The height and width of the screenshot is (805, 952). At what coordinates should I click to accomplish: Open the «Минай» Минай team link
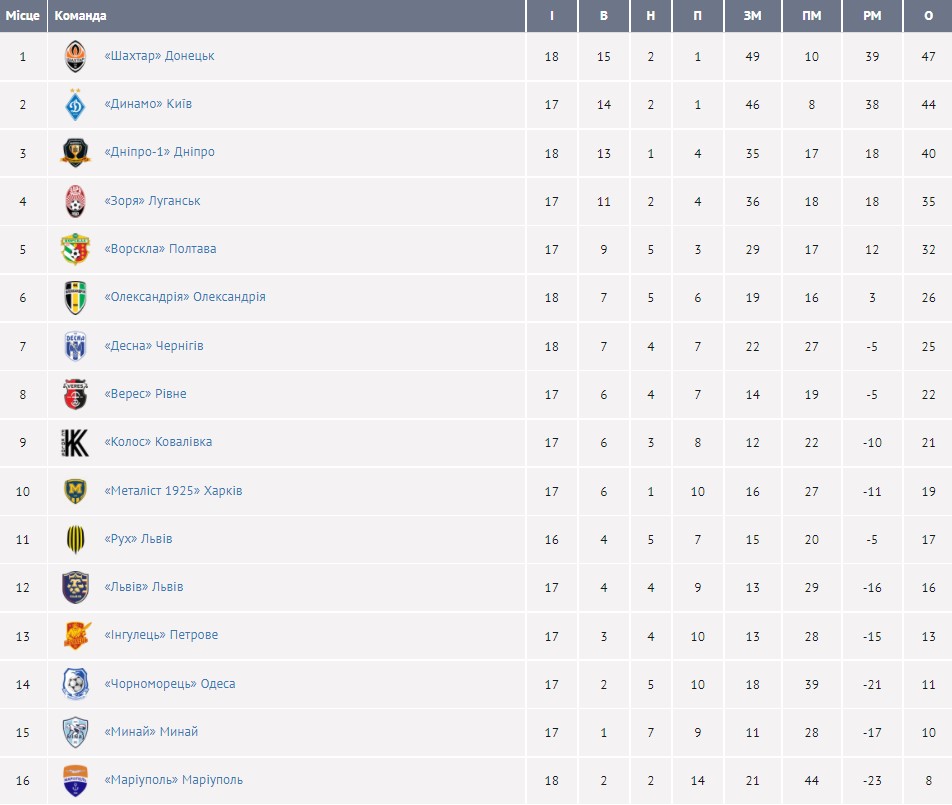151,732
